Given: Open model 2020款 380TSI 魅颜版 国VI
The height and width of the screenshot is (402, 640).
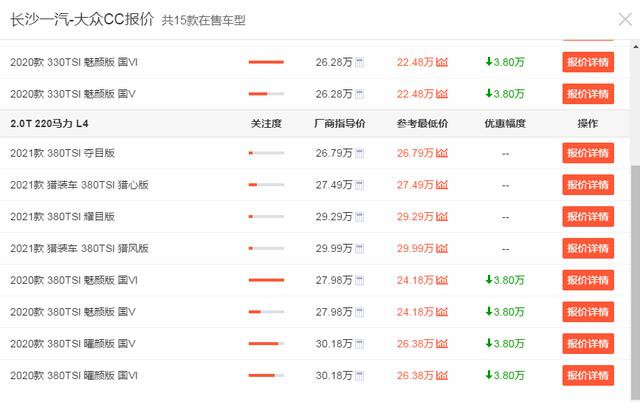Looking at the screenshot, I should [74, 280].
